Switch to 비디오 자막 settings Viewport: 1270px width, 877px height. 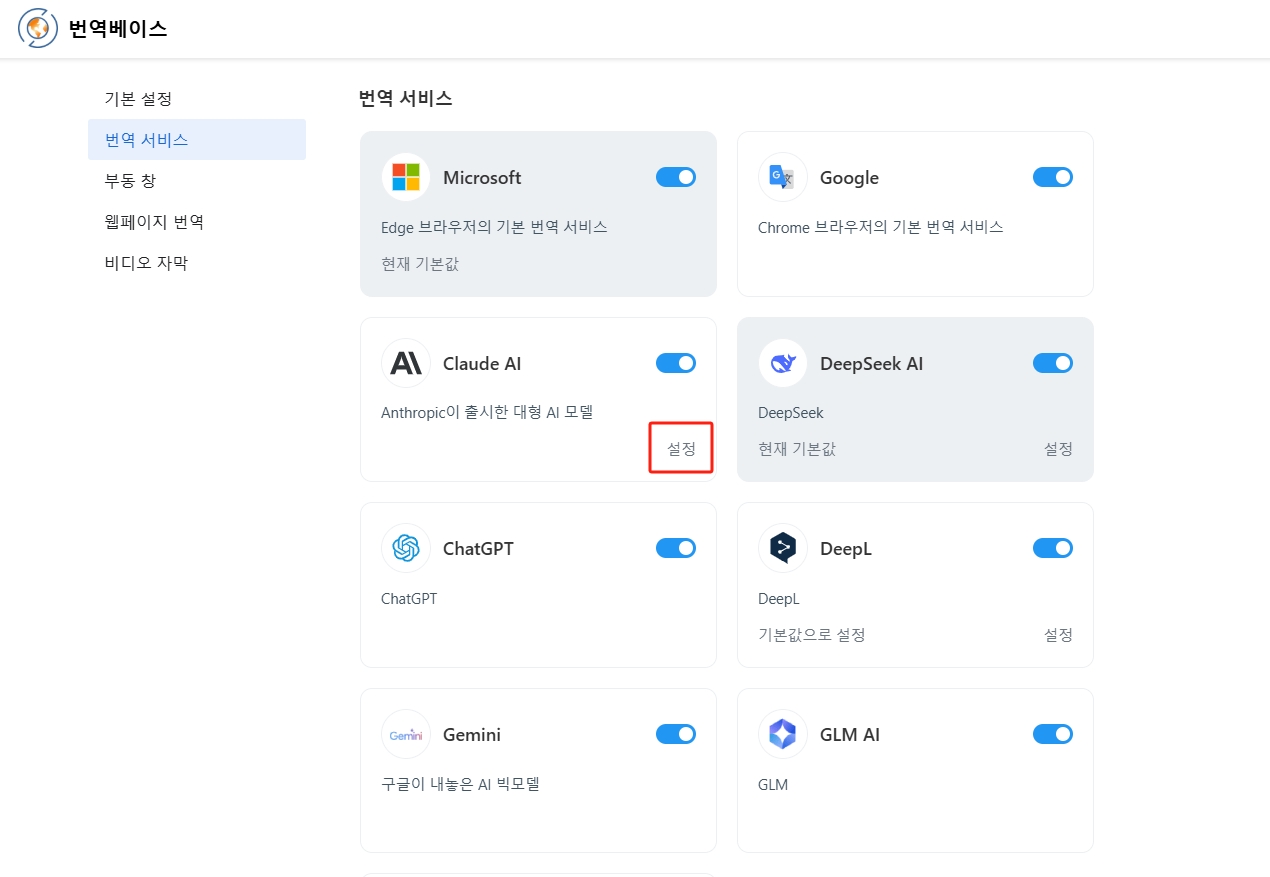click(197, 263)
